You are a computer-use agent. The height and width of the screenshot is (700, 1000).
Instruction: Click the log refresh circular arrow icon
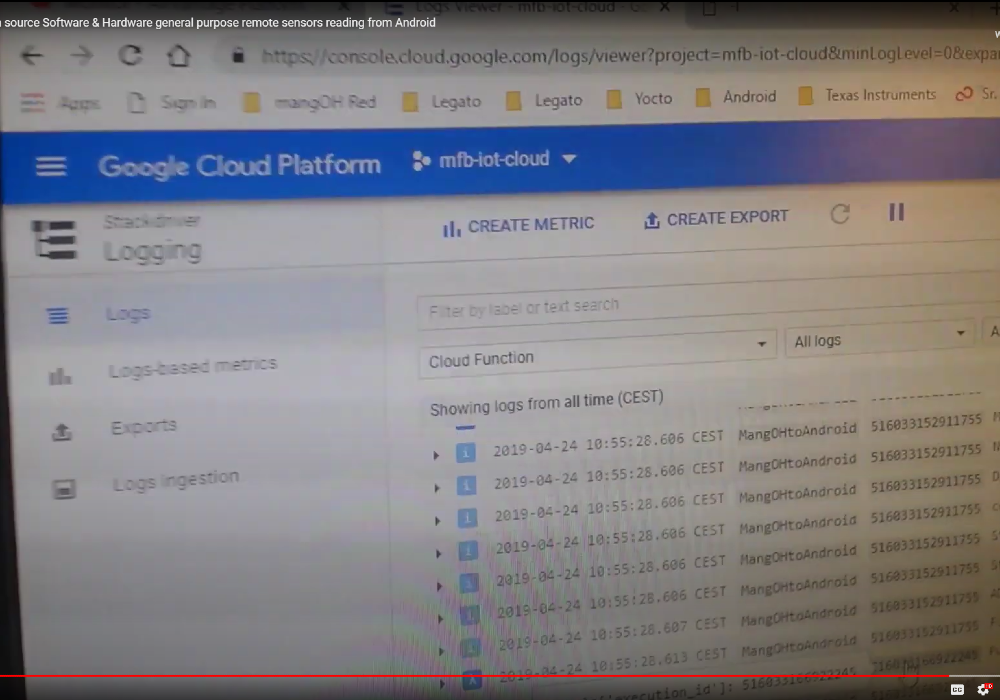tap(840, 214)
